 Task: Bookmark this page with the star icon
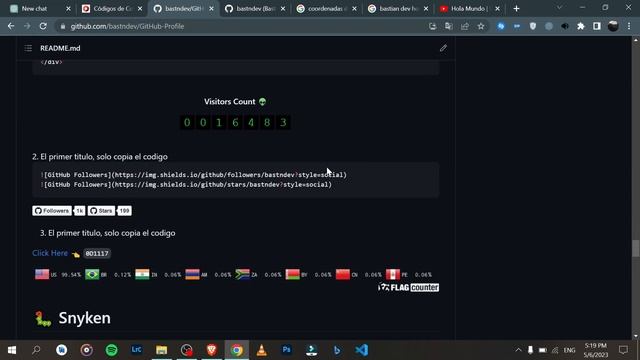[x=481, y=26]
